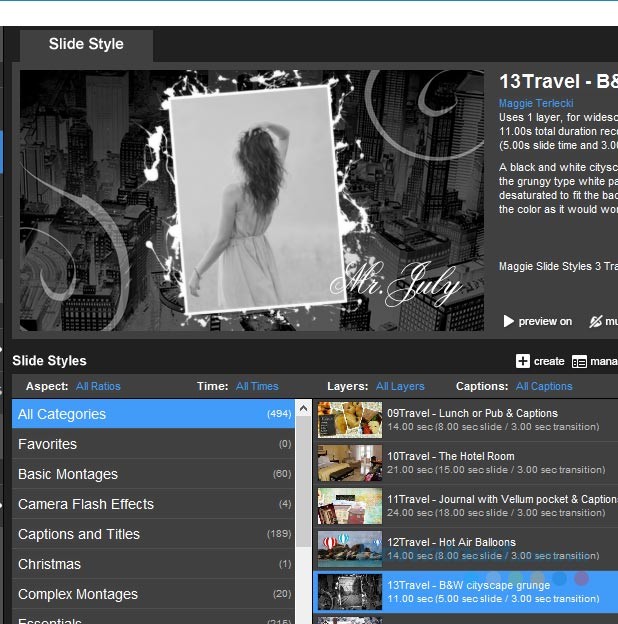This screenshot has width=618, height=624.
Task: Select 09Travel Lunch or Pub thumbnail
Action: [350, 420]
